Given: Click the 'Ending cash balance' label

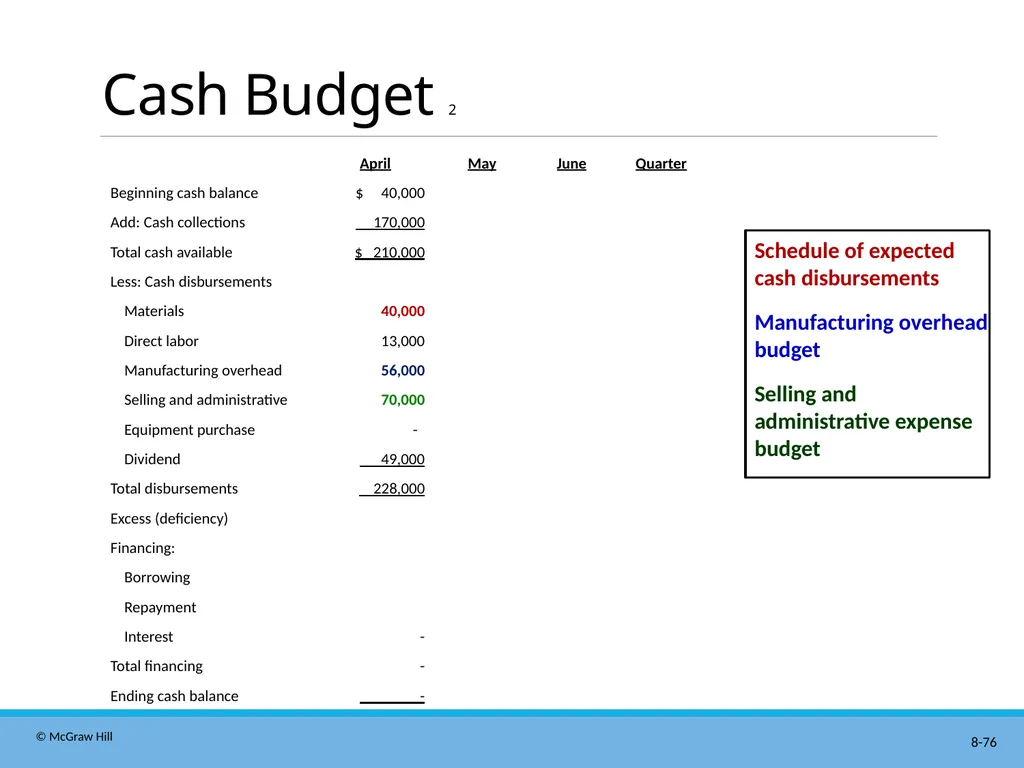Looking at the screenshot, I should pyautogui.click(x=174, y=696).
